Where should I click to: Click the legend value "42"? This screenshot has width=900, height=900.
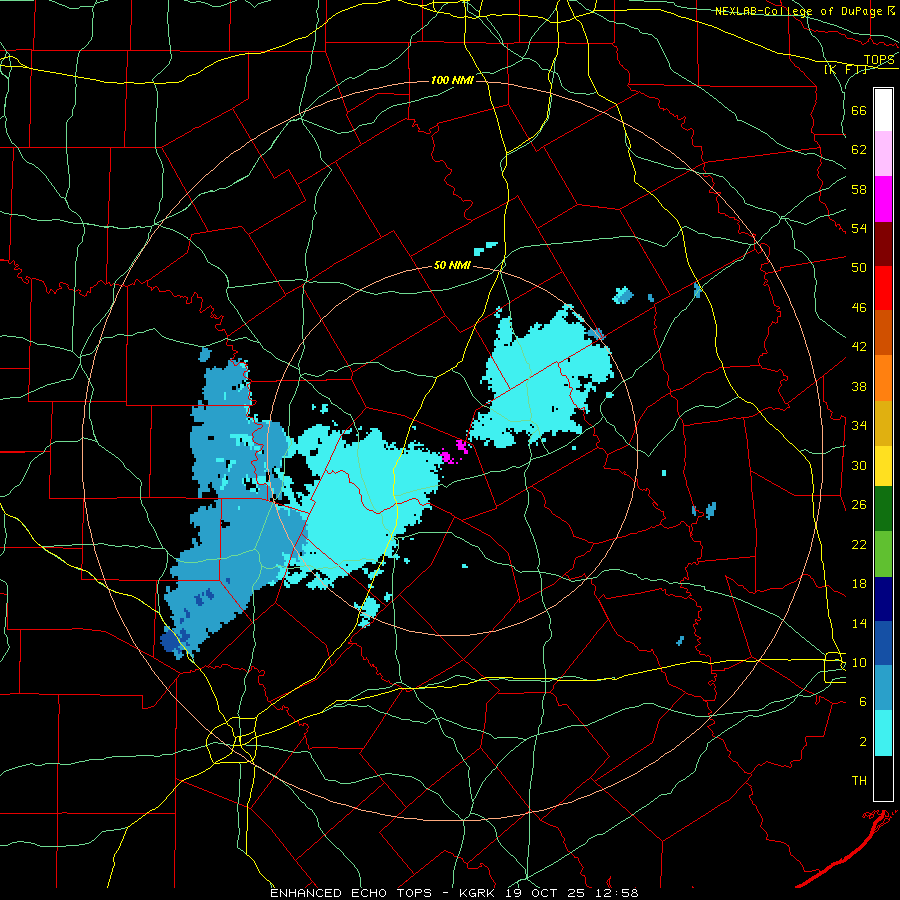[x=859, y=347]
